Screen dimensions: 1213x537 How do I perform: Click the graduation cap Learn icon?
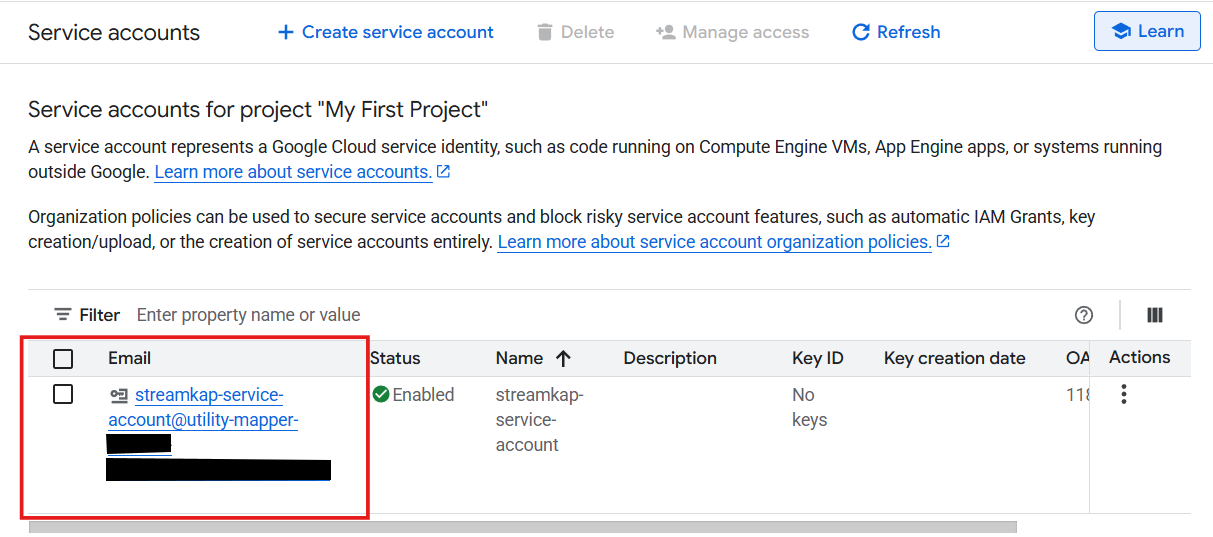(1120, 31)
